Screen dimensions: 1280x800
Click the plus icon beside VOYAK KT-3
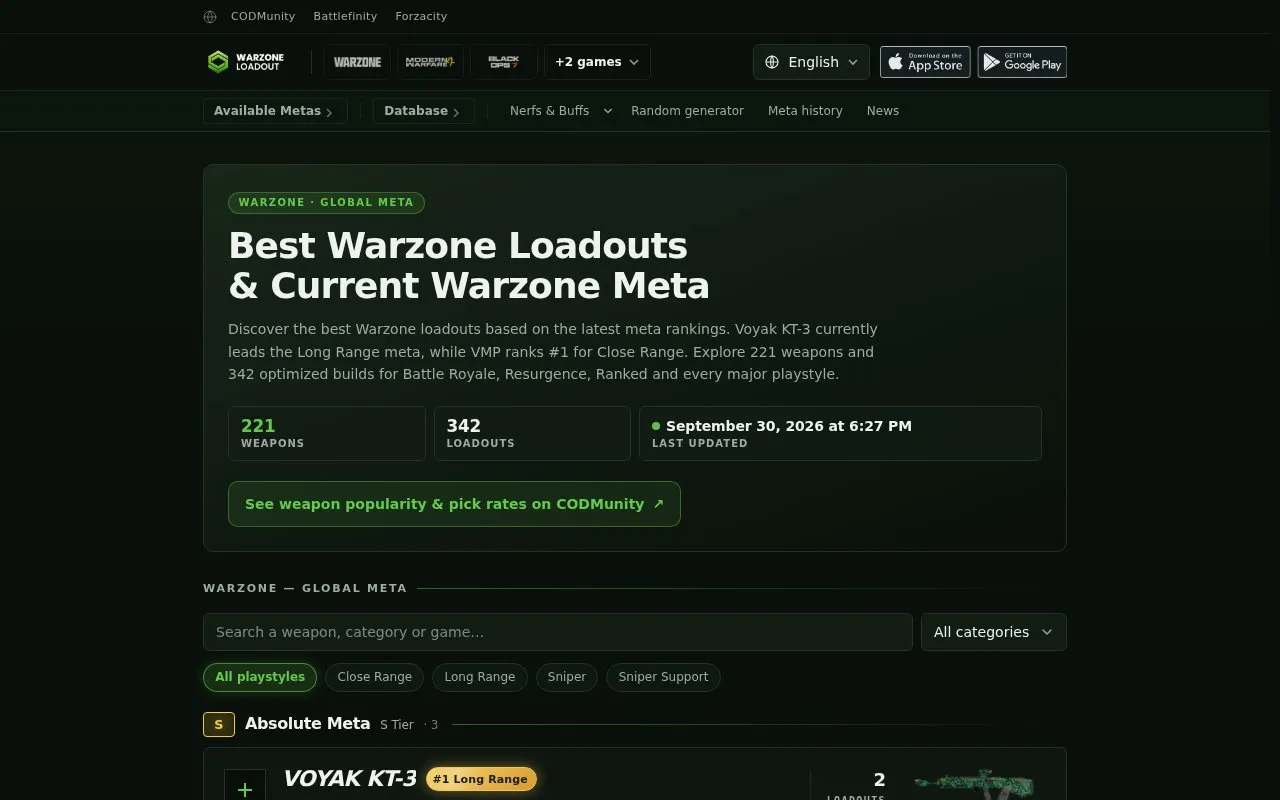[x=245, y=789]
